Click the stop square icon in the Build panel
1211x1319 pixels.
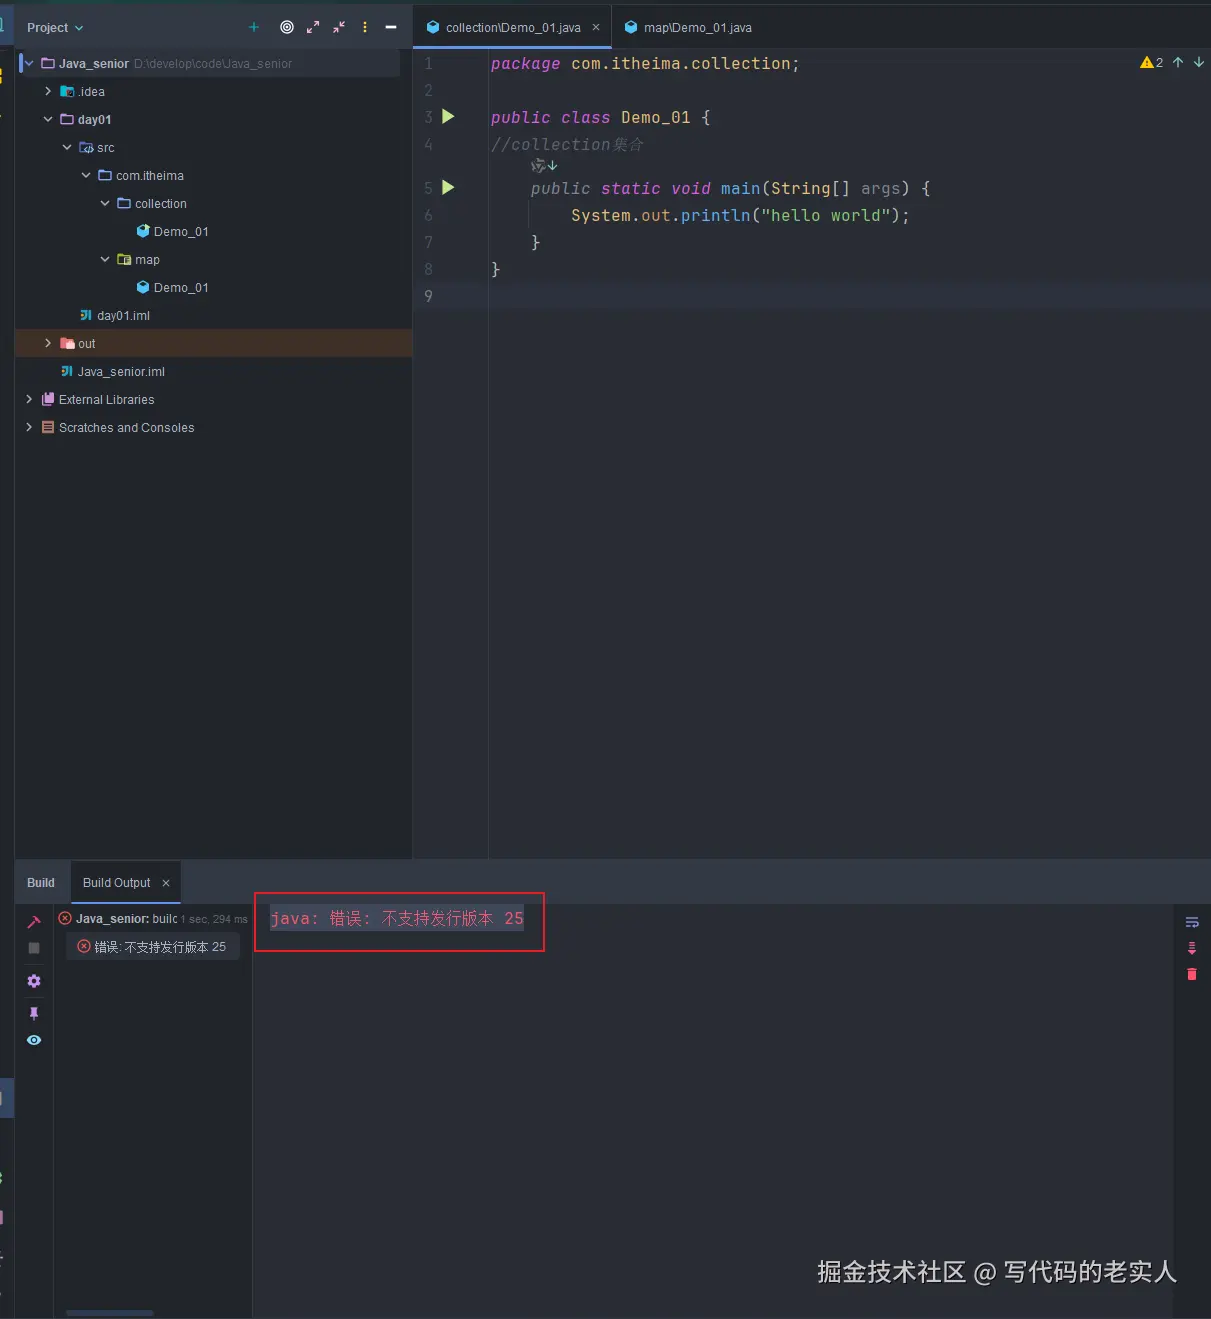(34, 947)
